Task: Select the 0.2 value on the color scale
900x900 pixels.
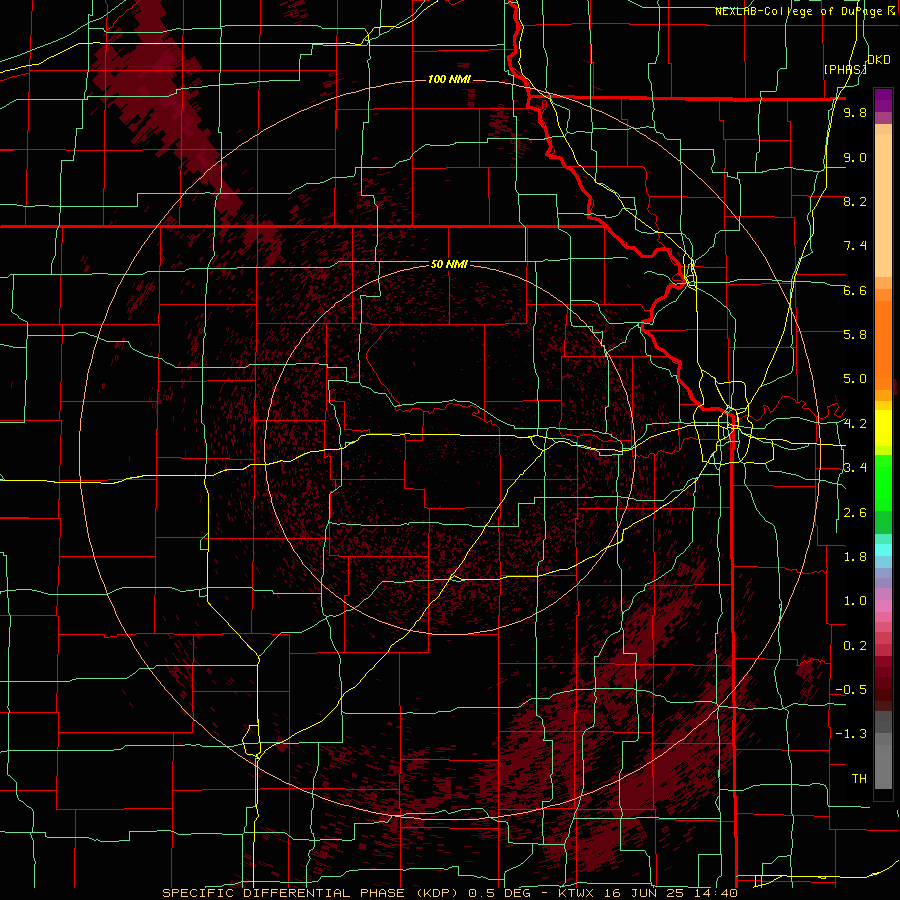Action: [x=855, y=646]
